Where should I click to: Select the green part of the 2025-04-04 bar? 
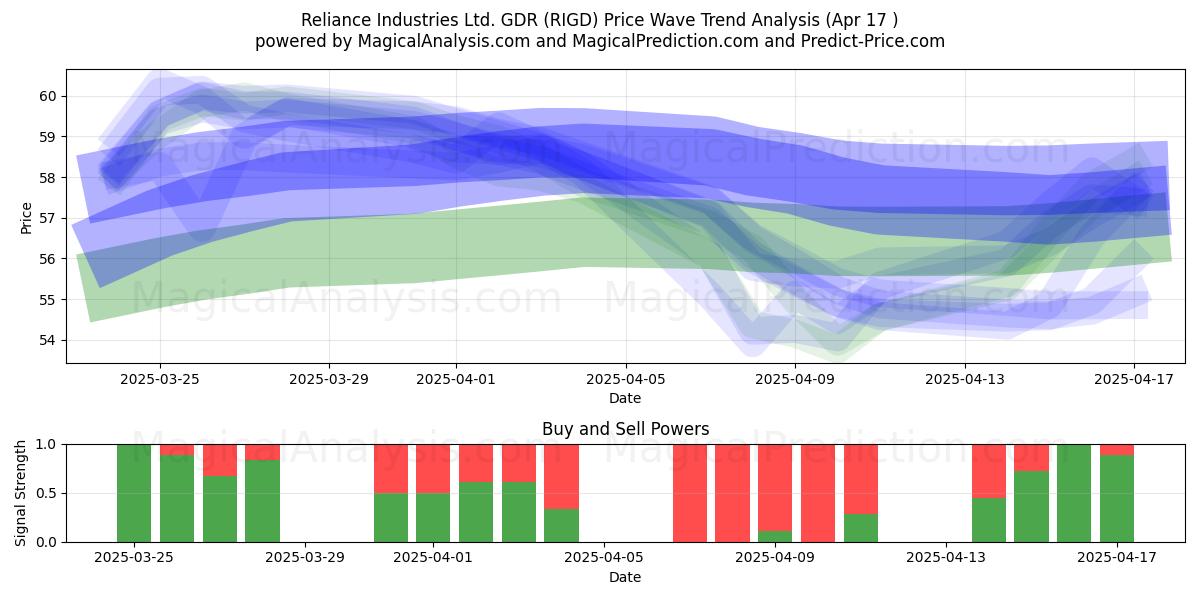coord(562,526)
